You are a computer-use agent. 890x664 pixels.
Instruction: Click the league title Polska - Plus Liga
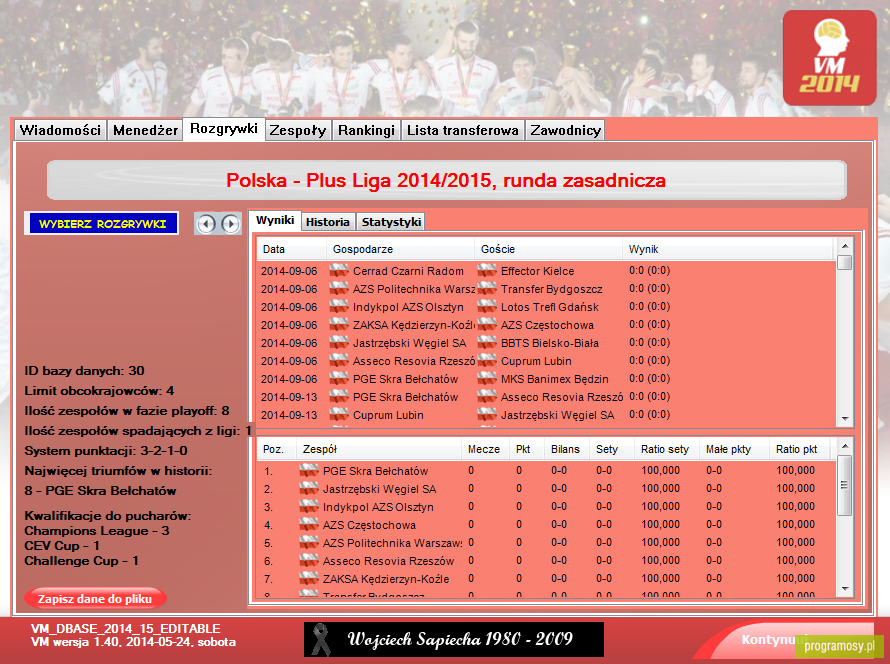(x=446, y=180)
